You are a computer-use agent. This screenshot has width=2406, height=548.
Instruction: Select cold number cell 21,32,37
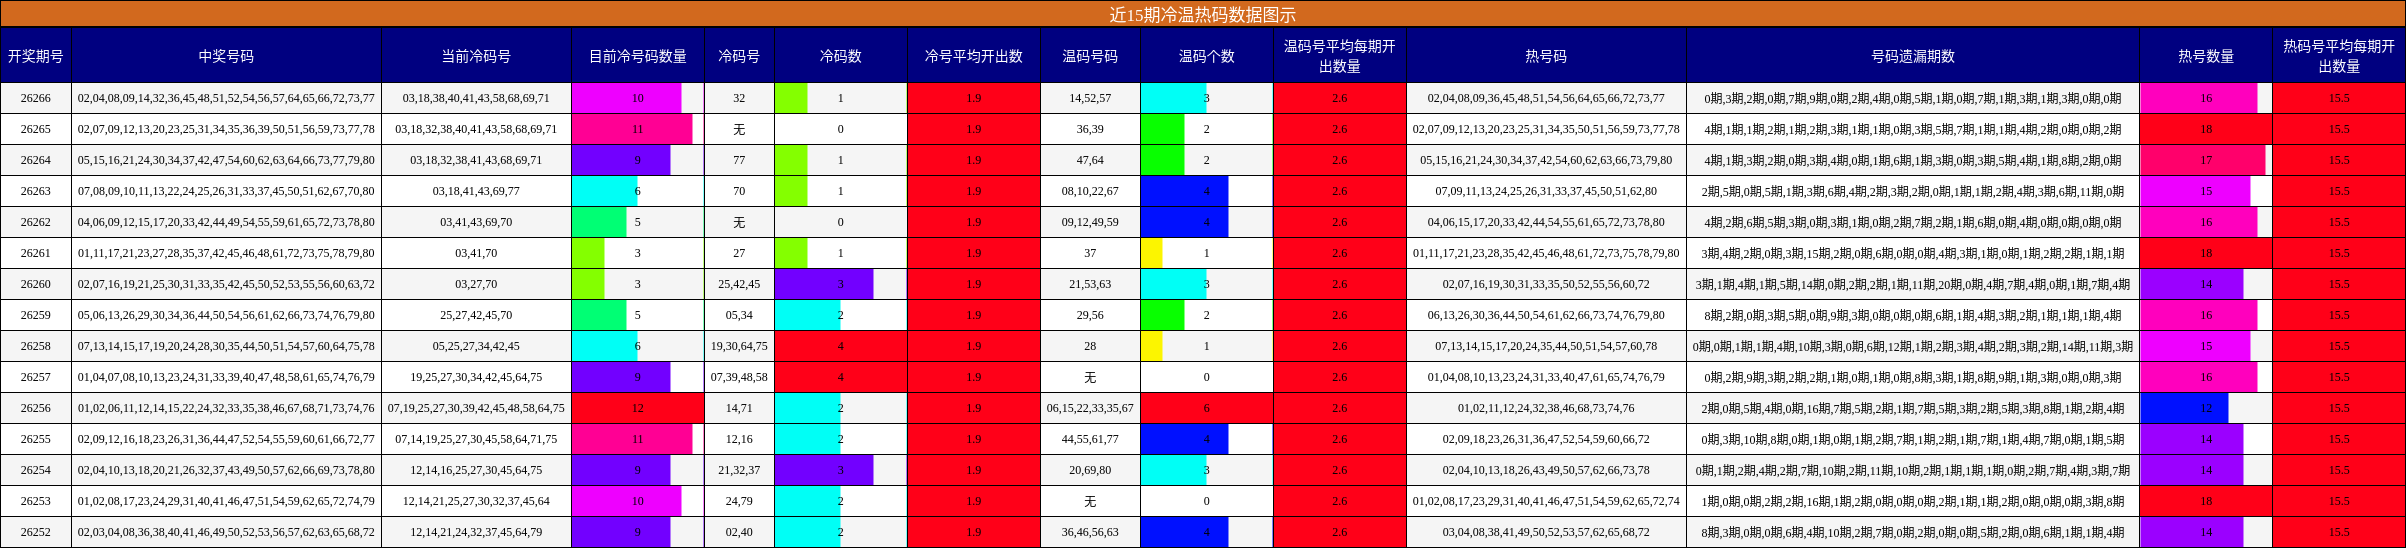tap(739, 470)
